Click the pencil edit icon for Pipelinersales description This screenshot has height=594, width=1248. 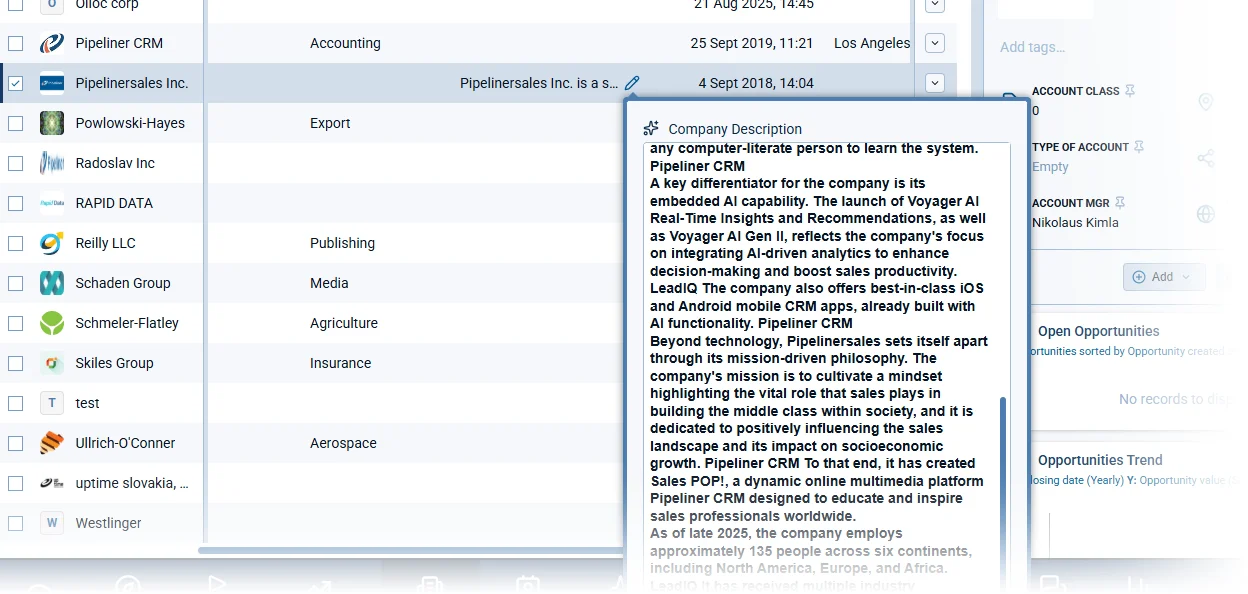pos(632,83)
